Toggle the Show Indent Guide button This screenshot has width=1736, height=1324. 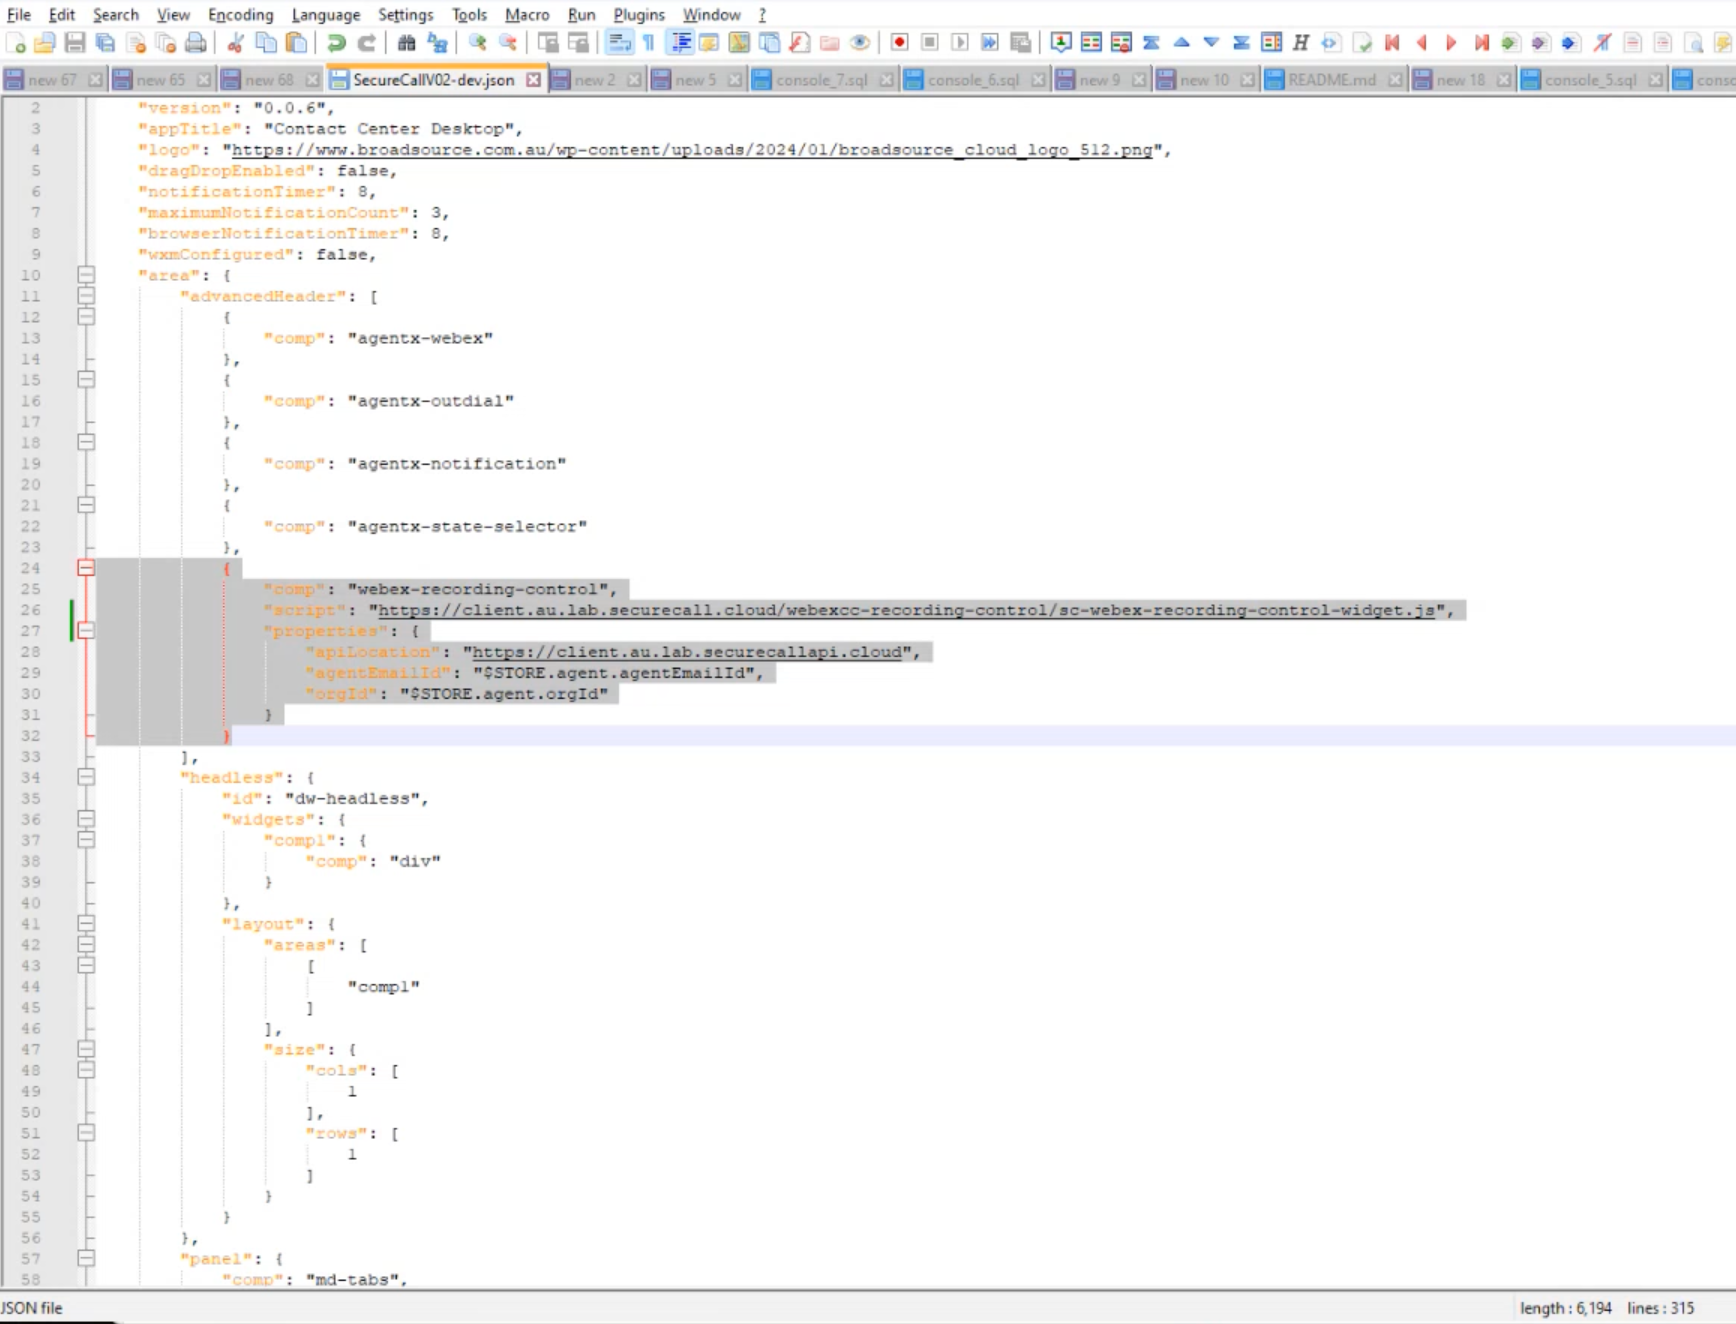tap(681, 43)
